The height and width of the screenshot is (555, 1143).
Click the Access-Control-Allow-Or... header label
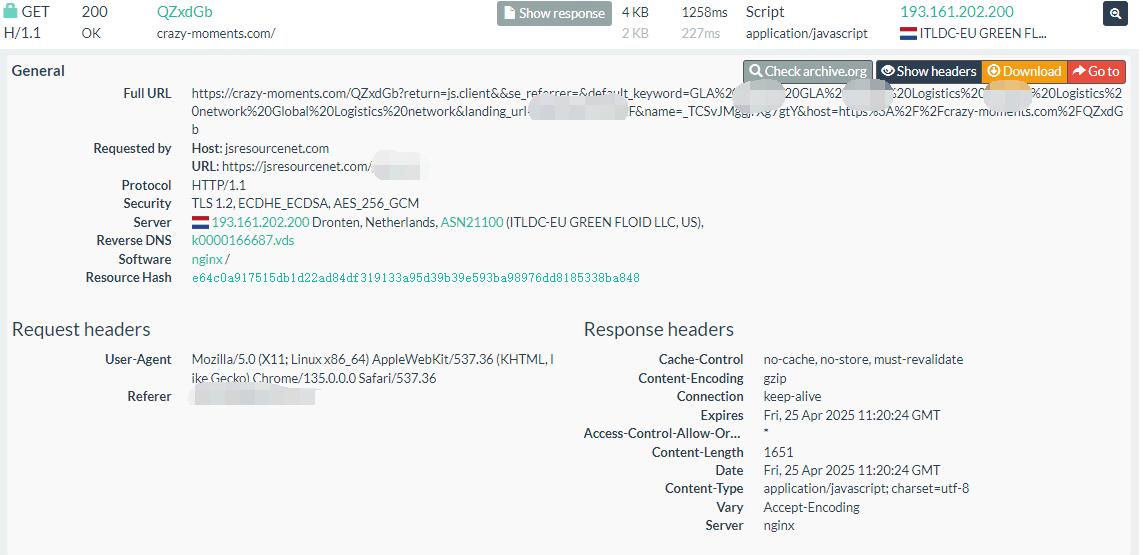pos(663,434)
